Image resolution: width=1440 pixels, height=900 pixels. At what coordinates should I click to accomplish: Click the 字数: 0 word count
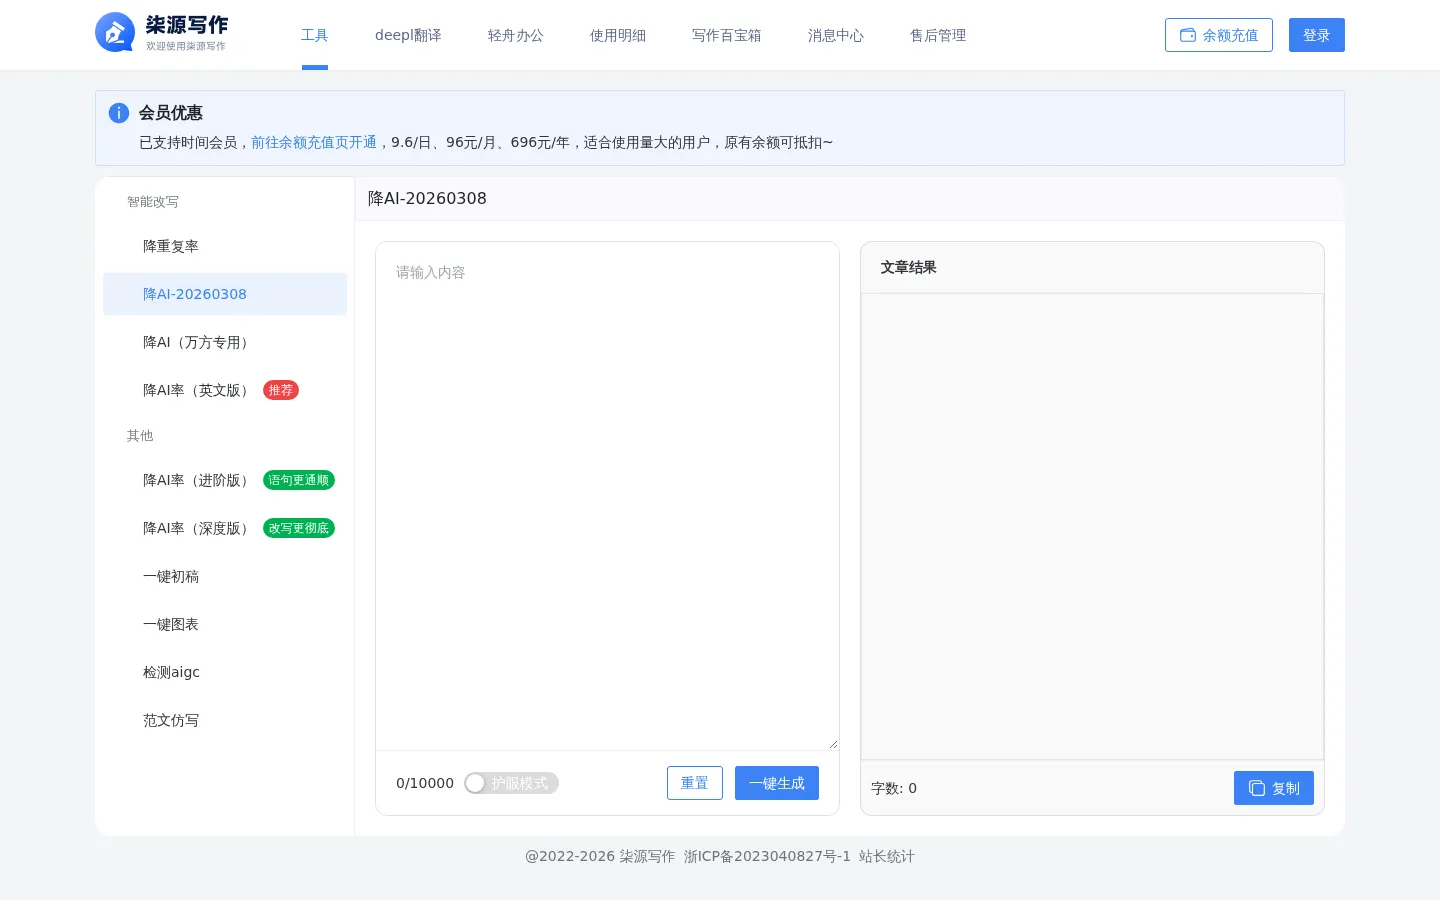(894, 788)
